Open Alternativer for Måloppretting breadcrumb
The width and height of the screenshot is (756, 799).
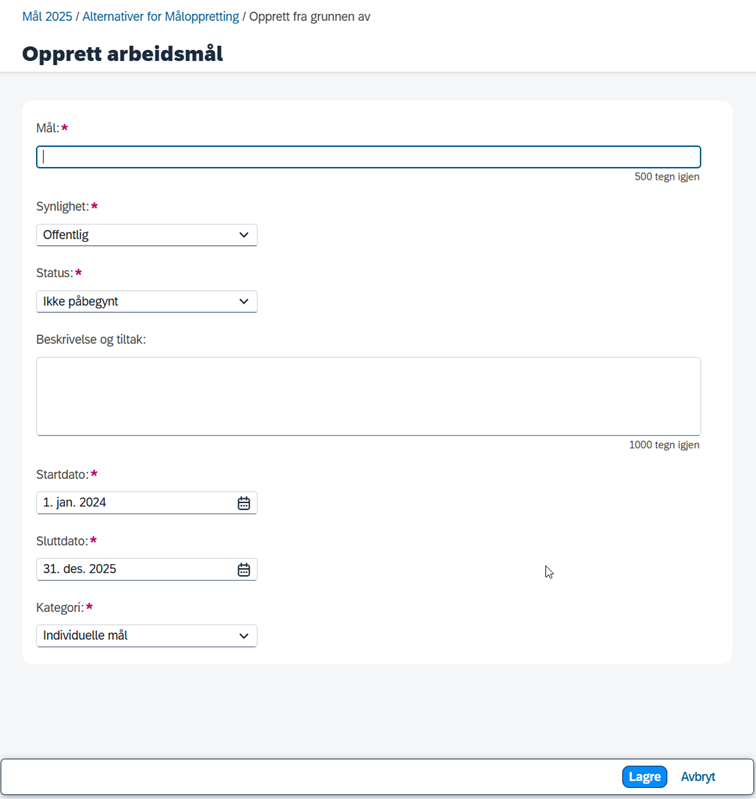(160, 17)
